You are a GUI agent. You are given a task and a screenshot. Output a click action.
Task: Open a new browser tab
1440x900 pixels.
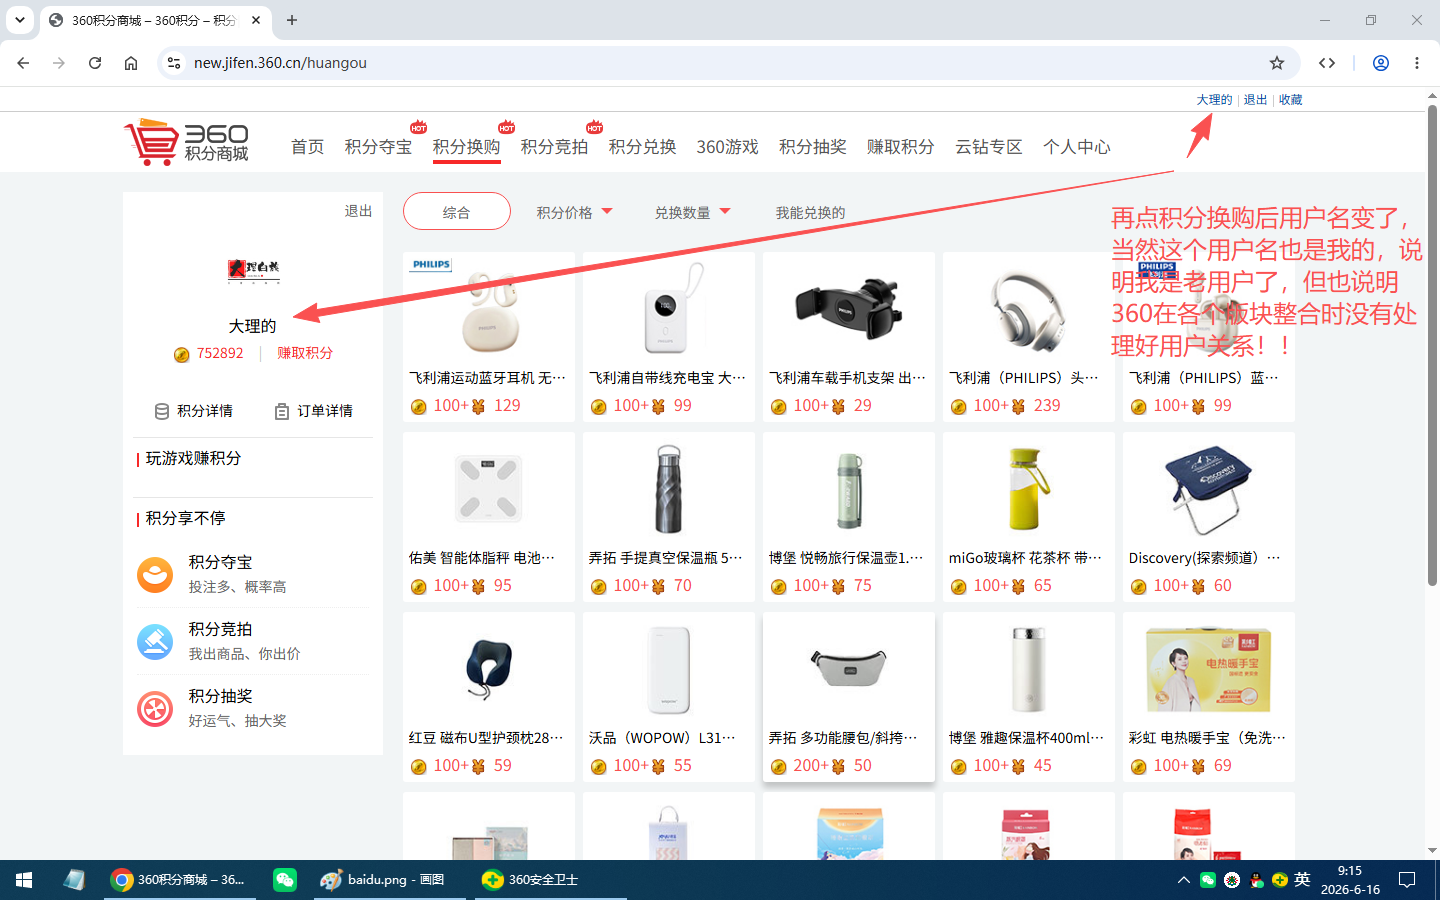tap(292, 20)
